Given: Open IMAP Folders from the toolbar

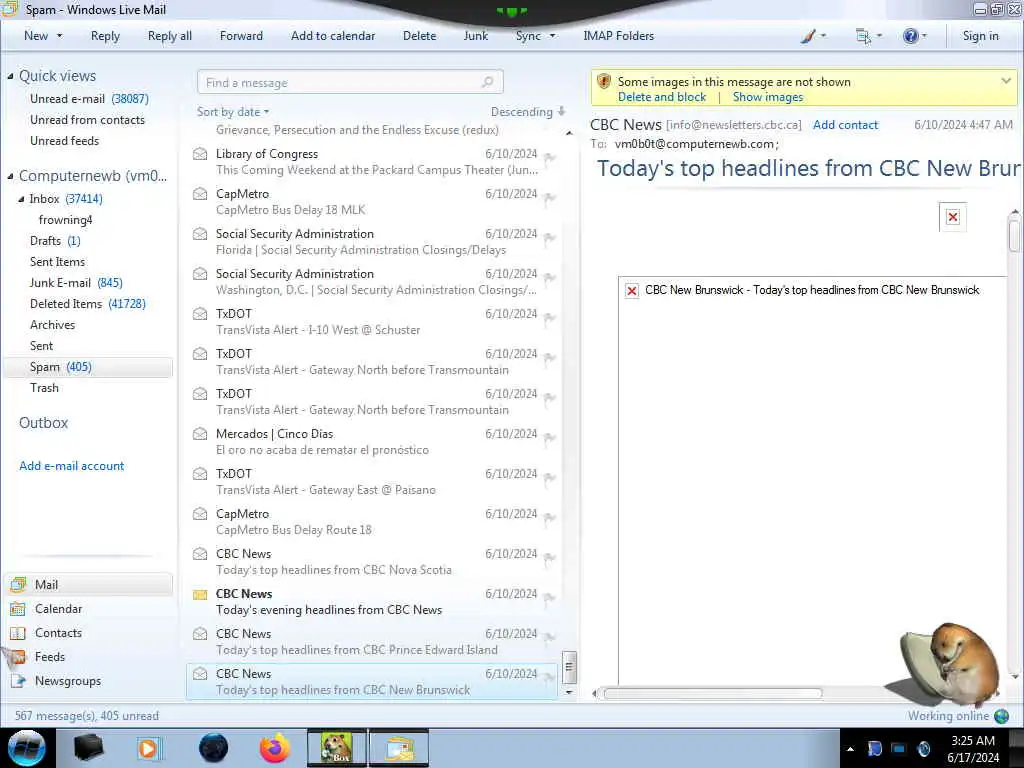Looking at the screenshot, I should tap(618, 36).
